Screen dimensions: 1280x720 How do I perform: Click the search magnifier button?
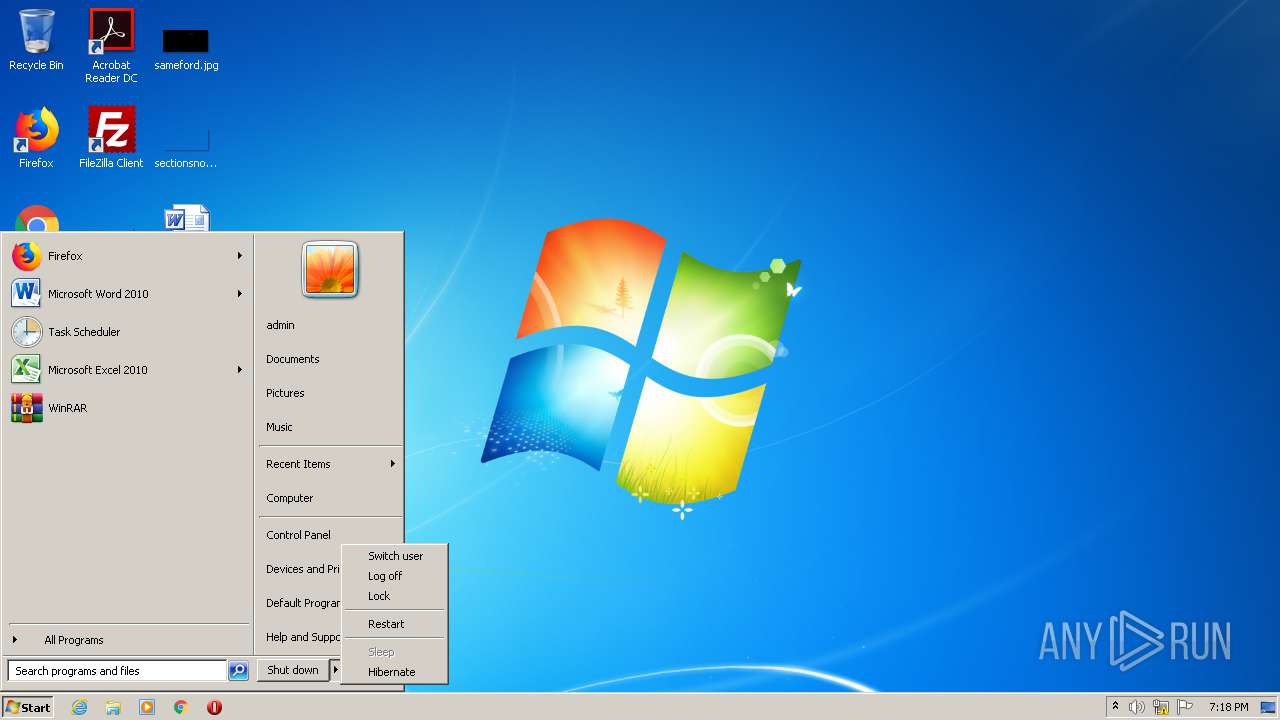click(238, 671)
